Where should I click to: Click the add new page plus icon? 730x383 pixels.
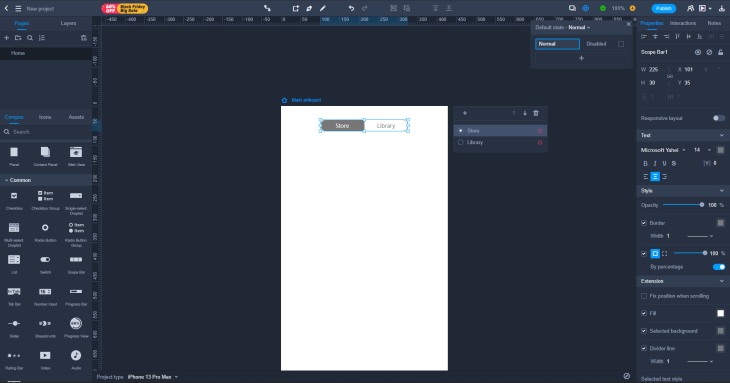pos(7,38)
